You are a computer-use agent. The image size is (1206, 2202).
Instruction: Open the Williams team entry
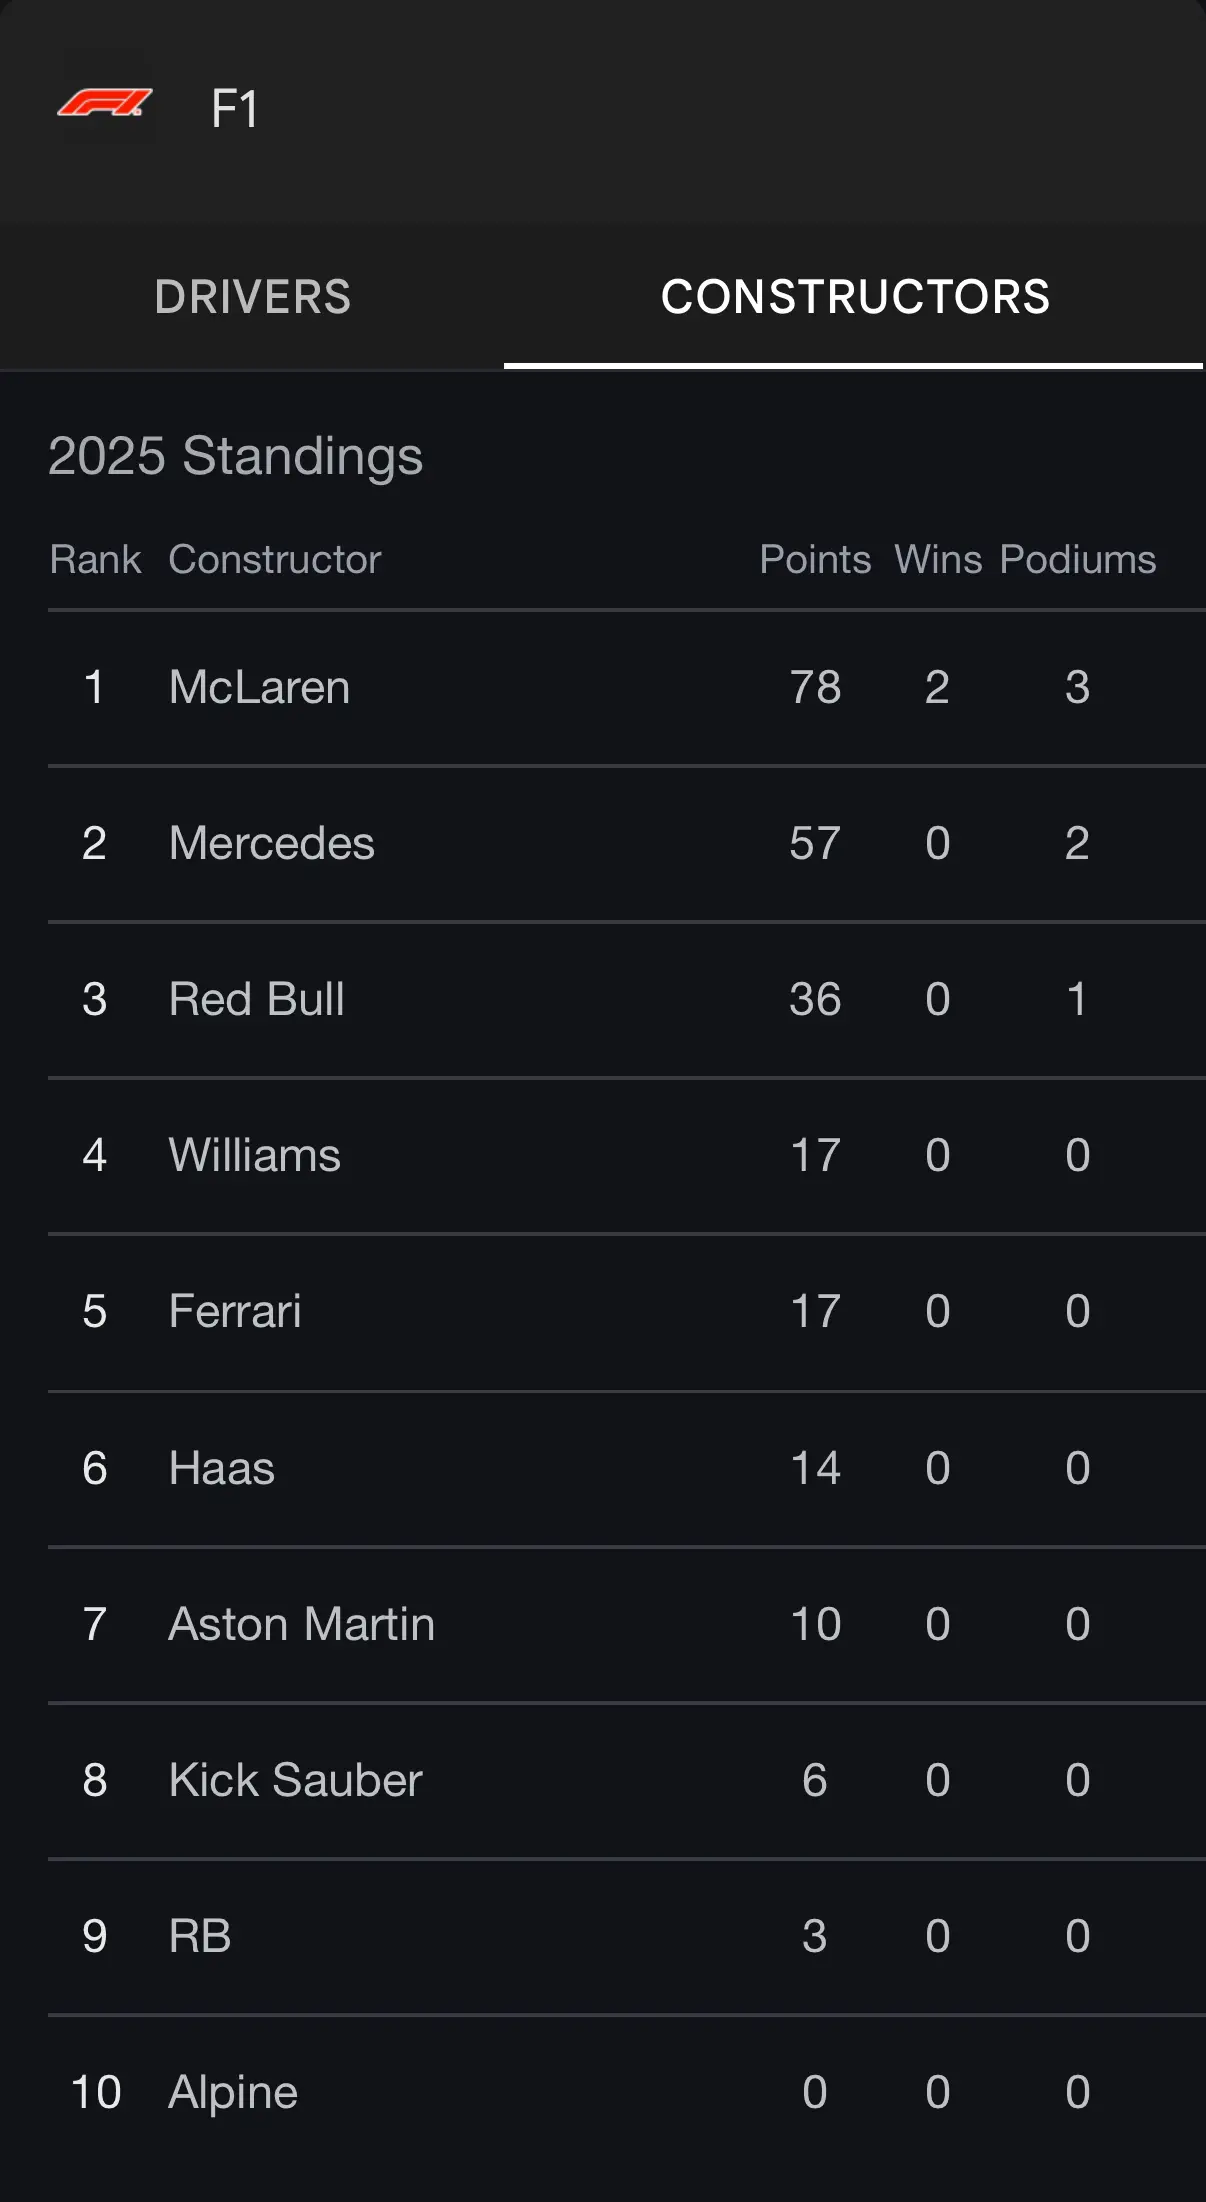tap(627, 1156)
